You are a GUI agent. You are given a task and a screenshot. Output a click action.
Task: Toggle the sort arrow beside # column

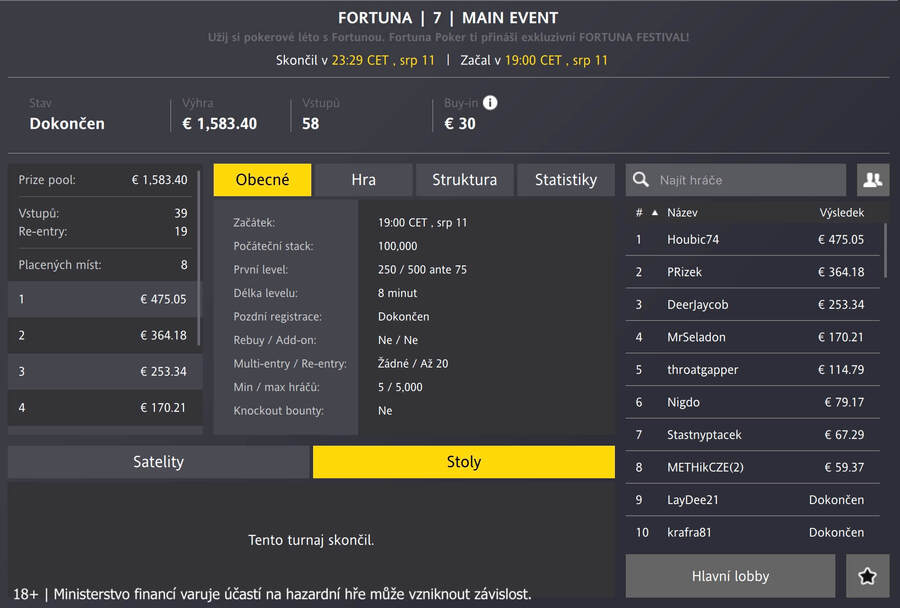pyautogui.click(x=655, y=213)
